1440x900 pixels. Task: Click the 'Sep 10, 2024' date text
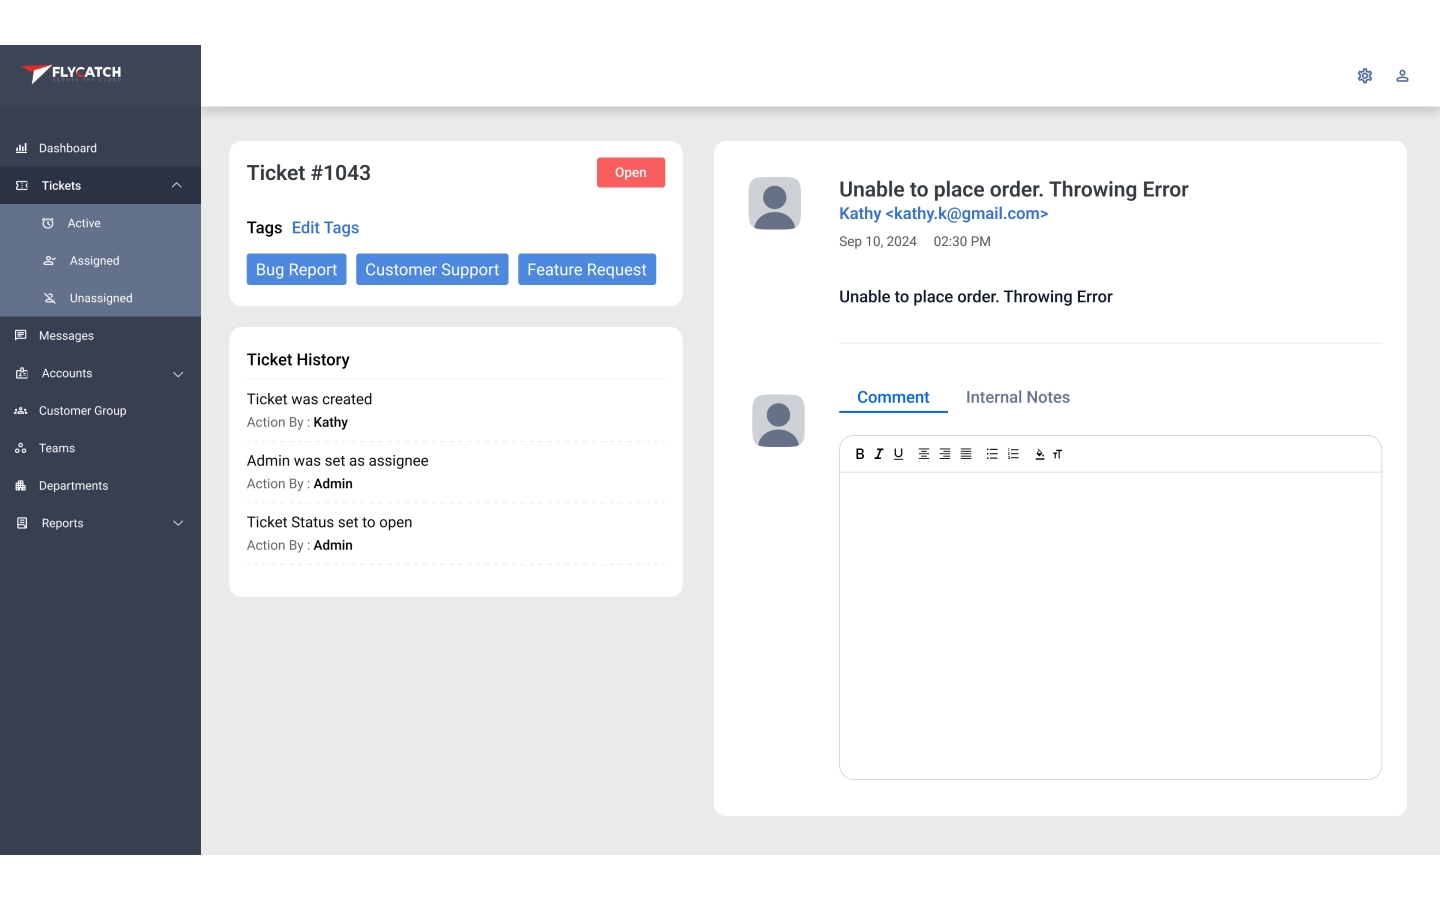pyautogui.click(x=878, y=242)
